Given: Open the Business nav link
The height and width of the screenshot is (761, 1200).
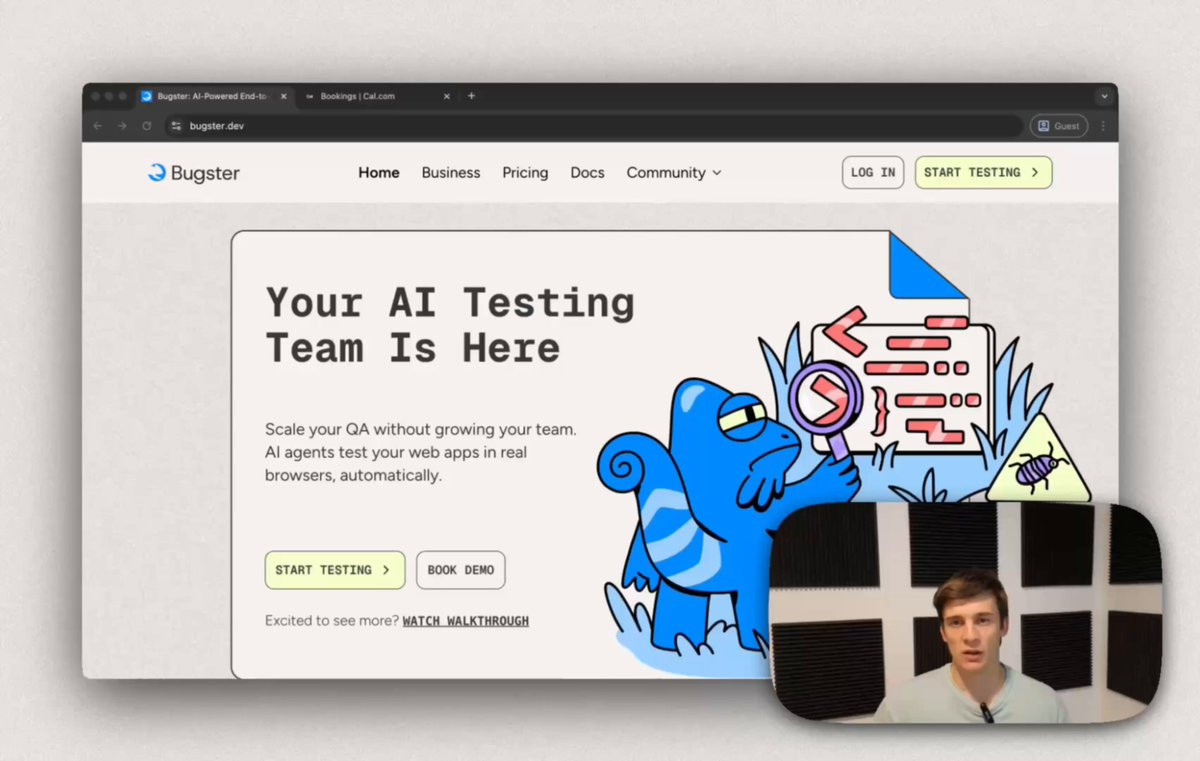Looking at the screenshot, I should point(451,172).
